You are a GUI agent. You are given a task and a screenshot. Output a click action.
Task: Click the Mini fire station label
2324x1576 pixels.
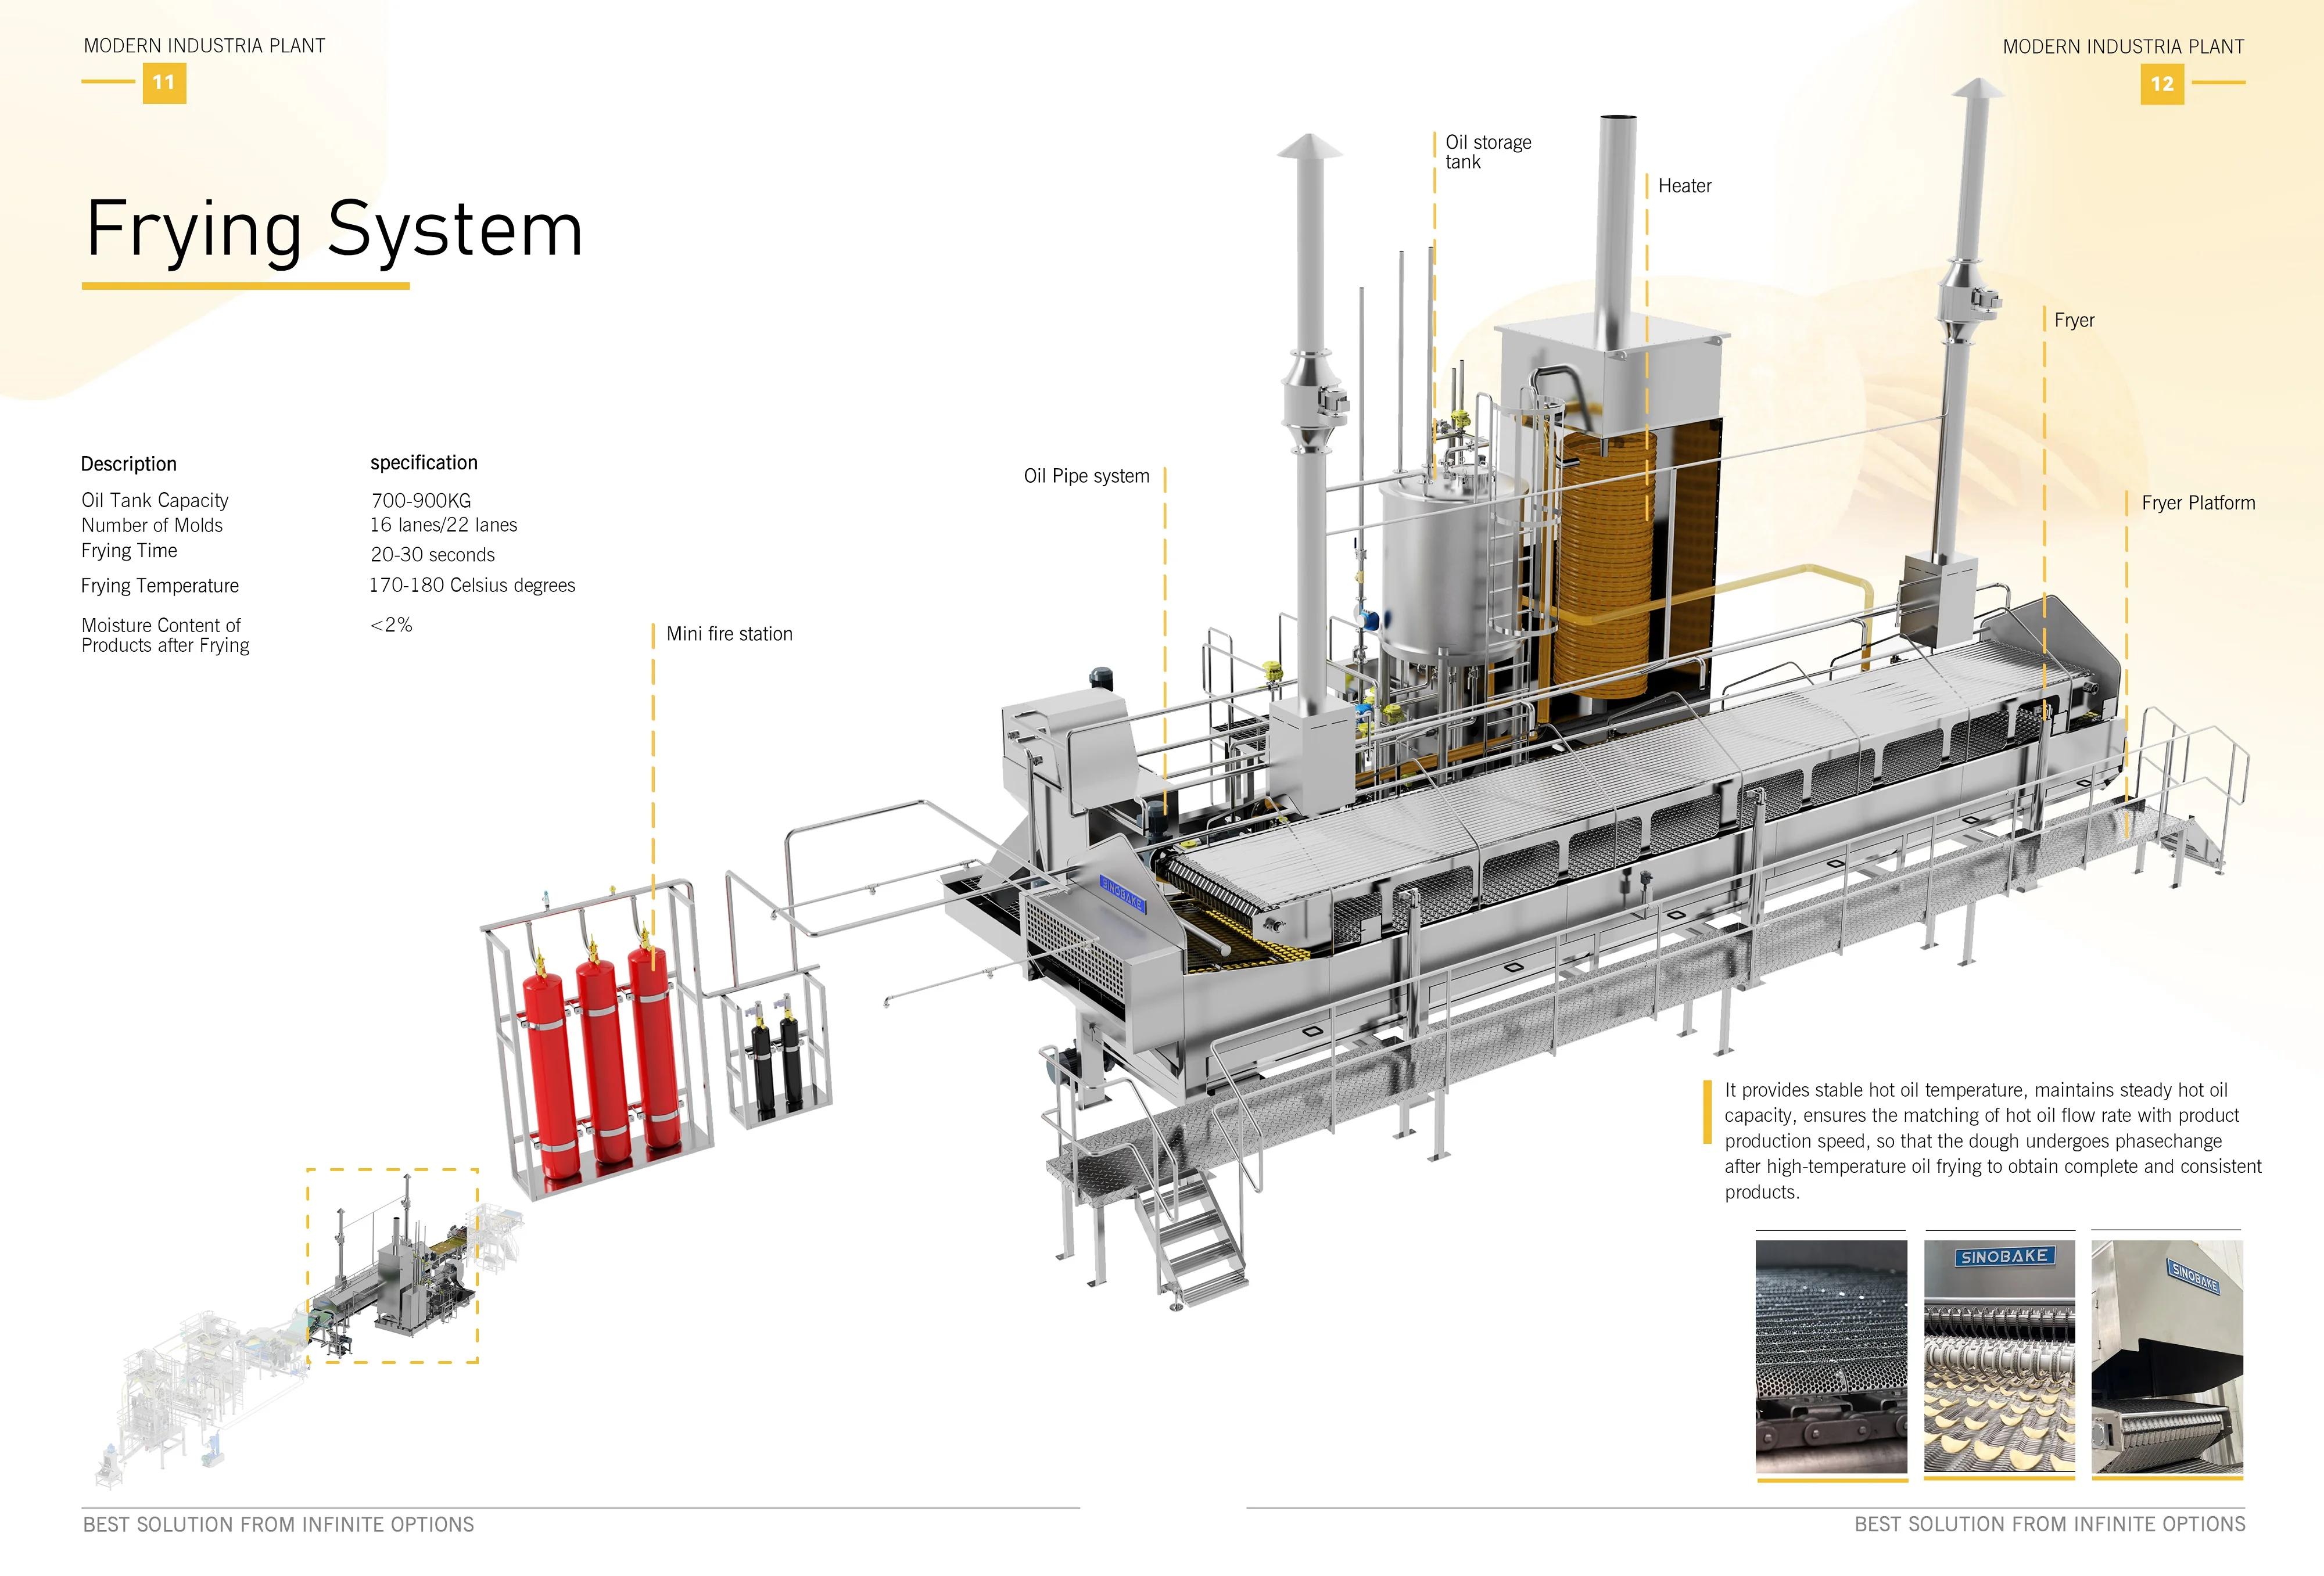[729, 634]
